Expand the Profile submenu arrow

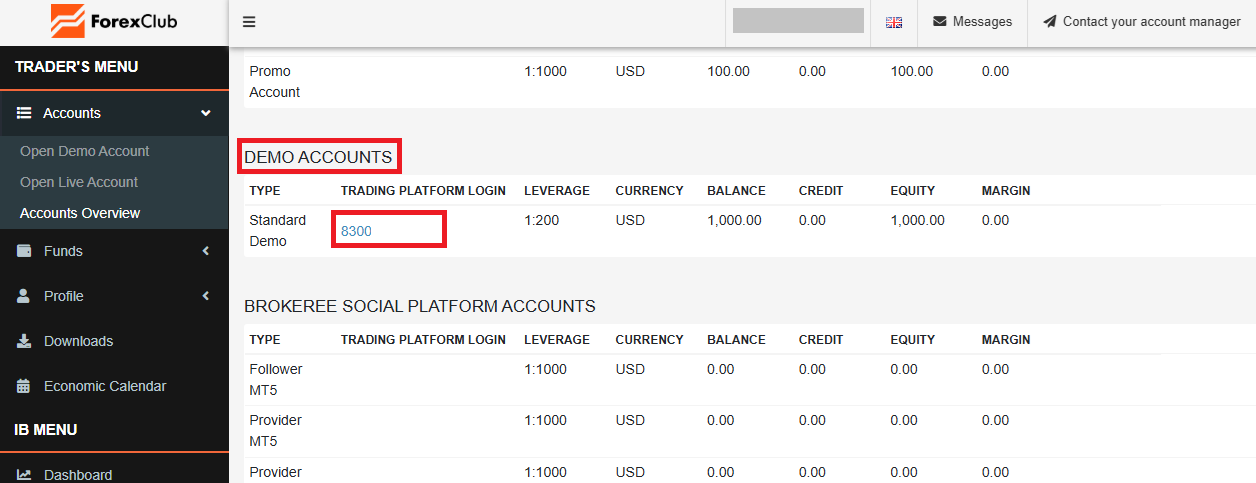206,296
